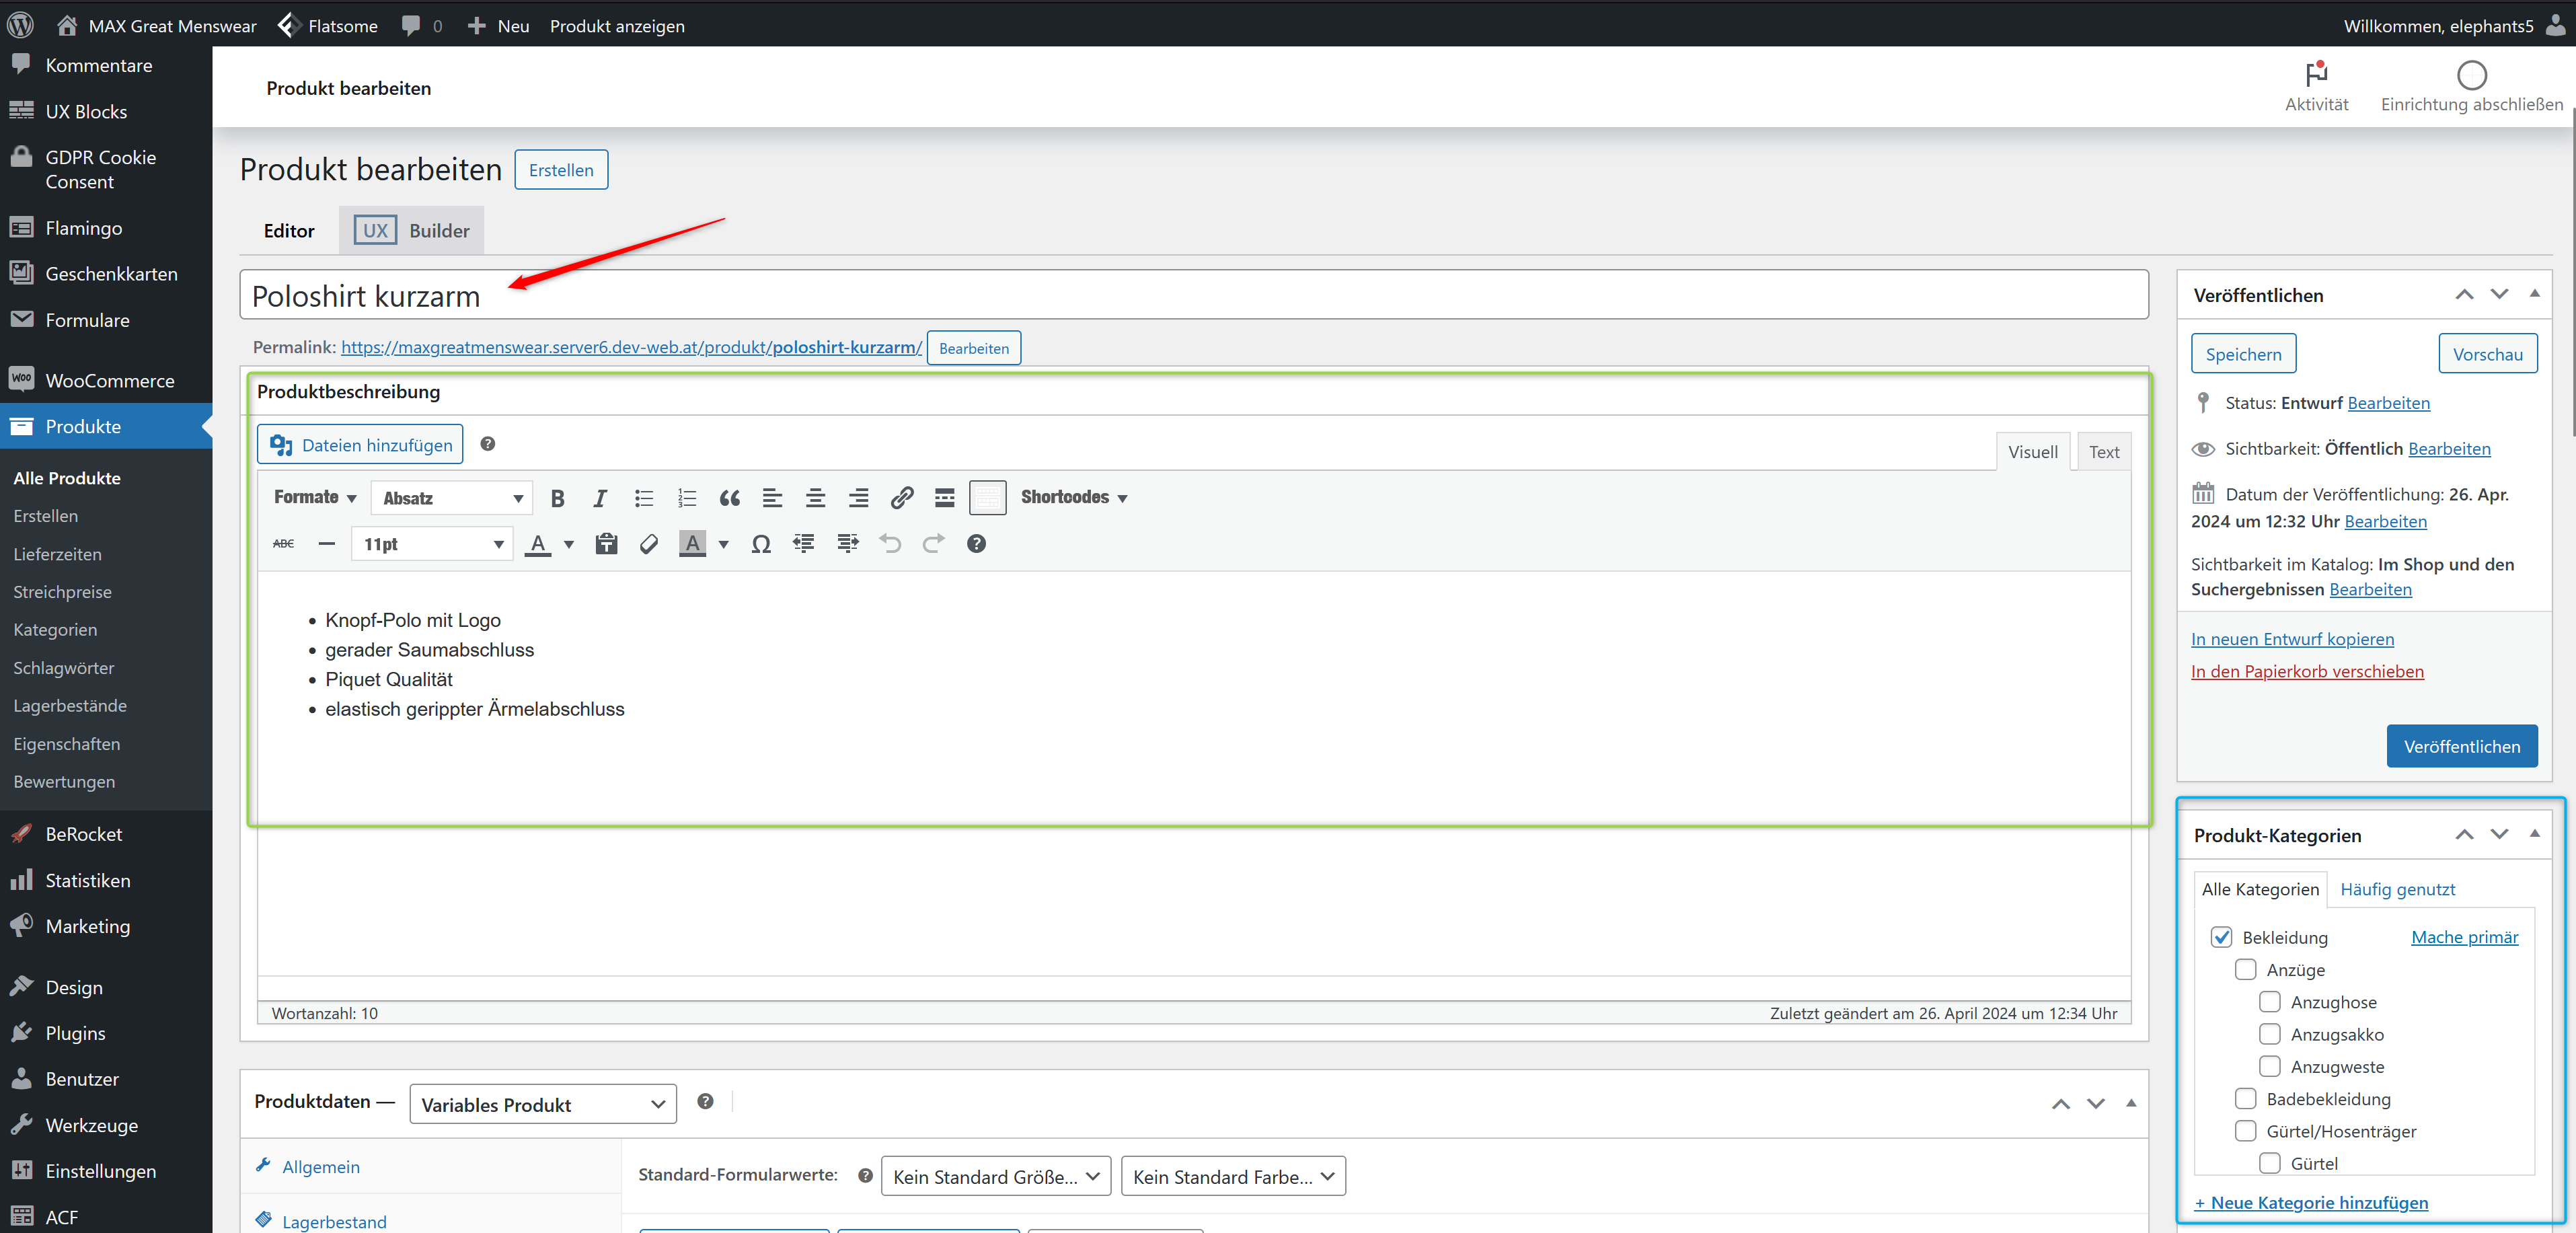
Task: Click Dateien hinzufügen to add media
Action: coord(360,444)
